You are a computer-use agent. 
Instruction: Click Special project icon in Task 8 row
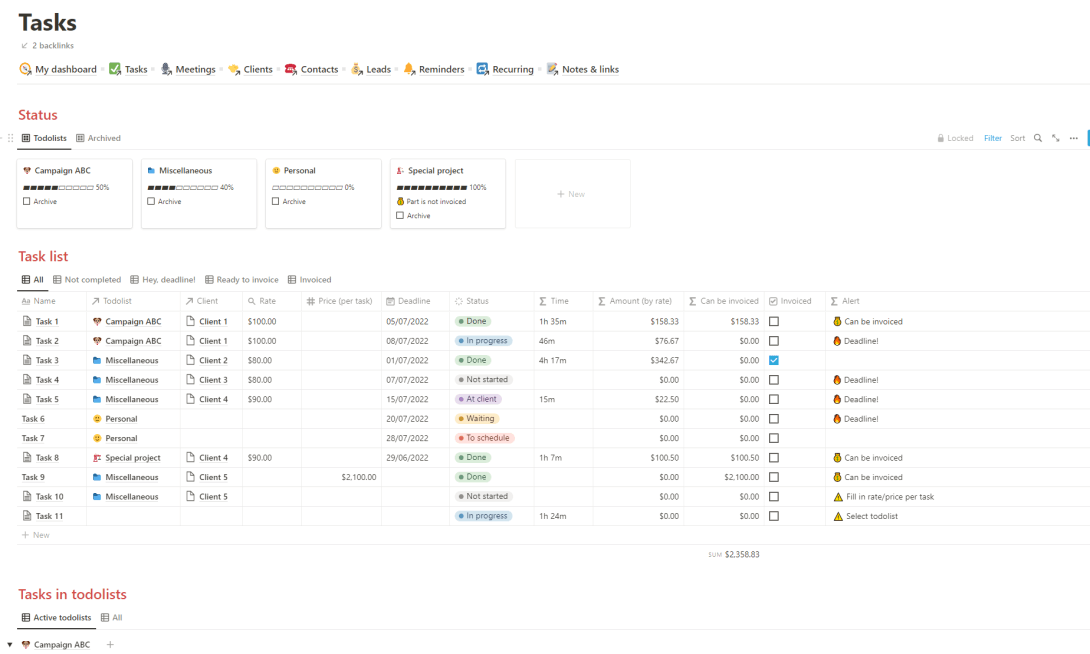97,457
